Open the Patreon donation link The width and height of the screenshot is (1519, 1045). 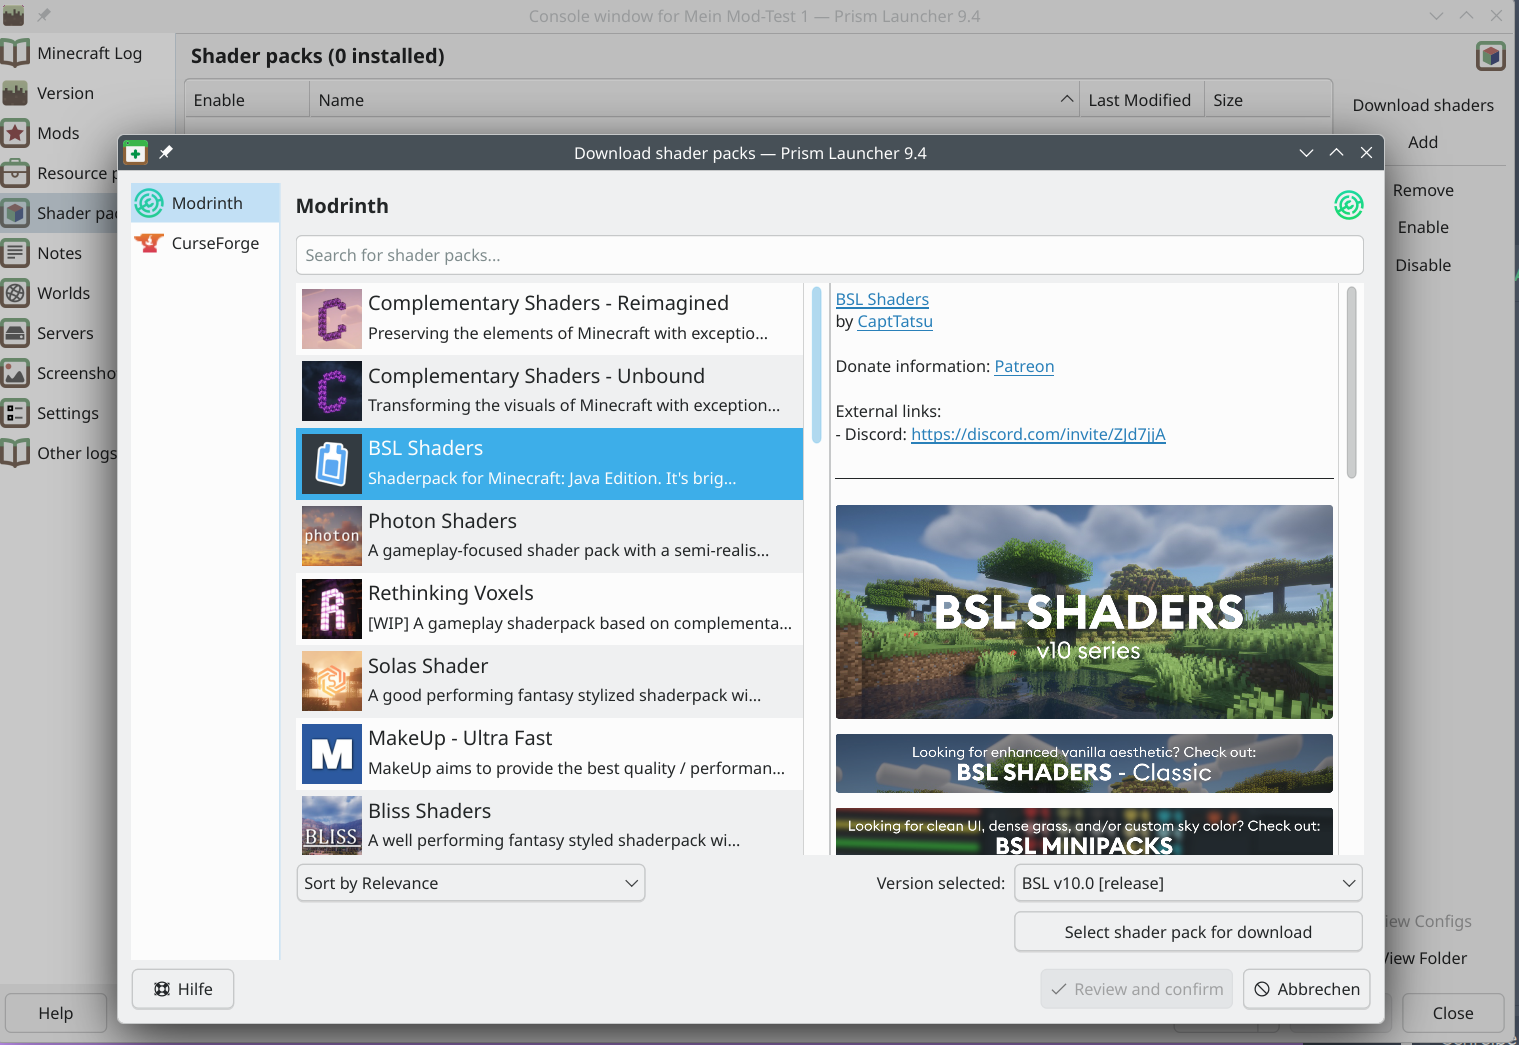click(1023, 367)
